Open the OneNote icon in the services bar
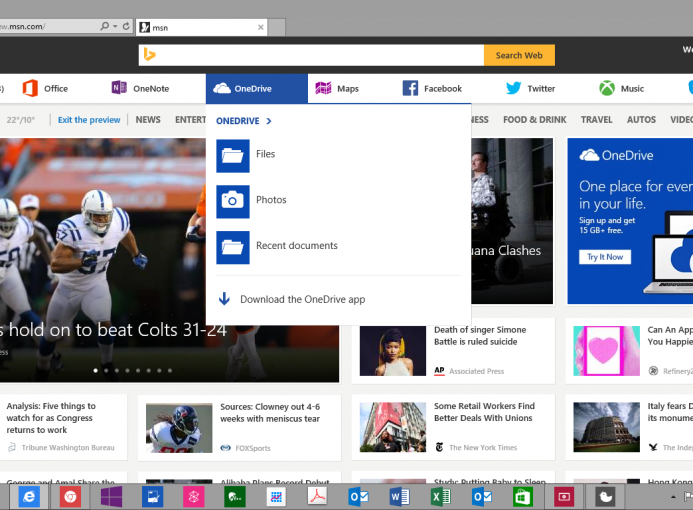This screenshot has width=693, height=510. (x=119, y=88)
